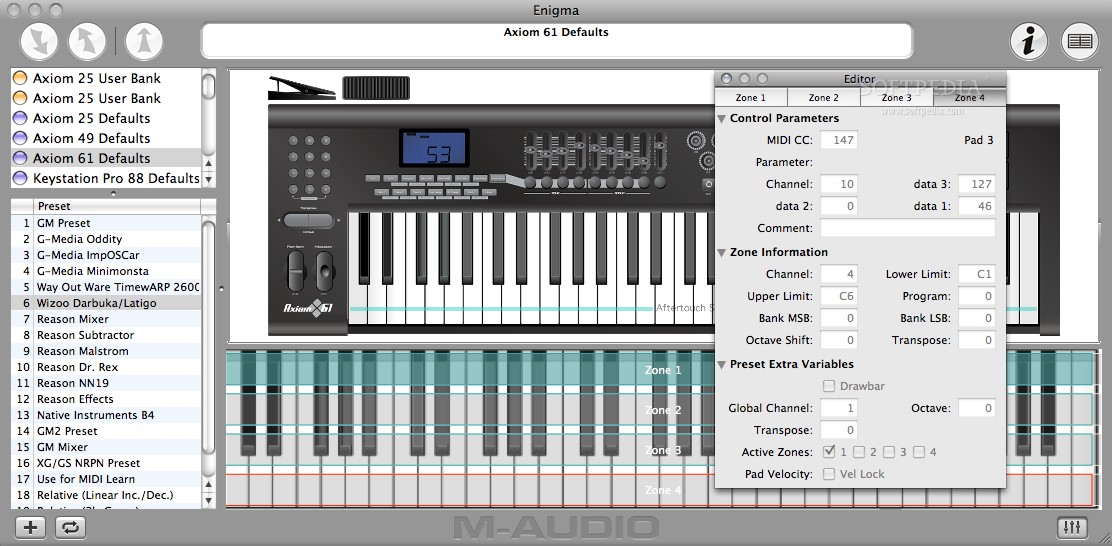Open the mixer sliders icon bottom right
Image resolution: width=1112 pixels, height=546 pixels.
pos(1072,527)
